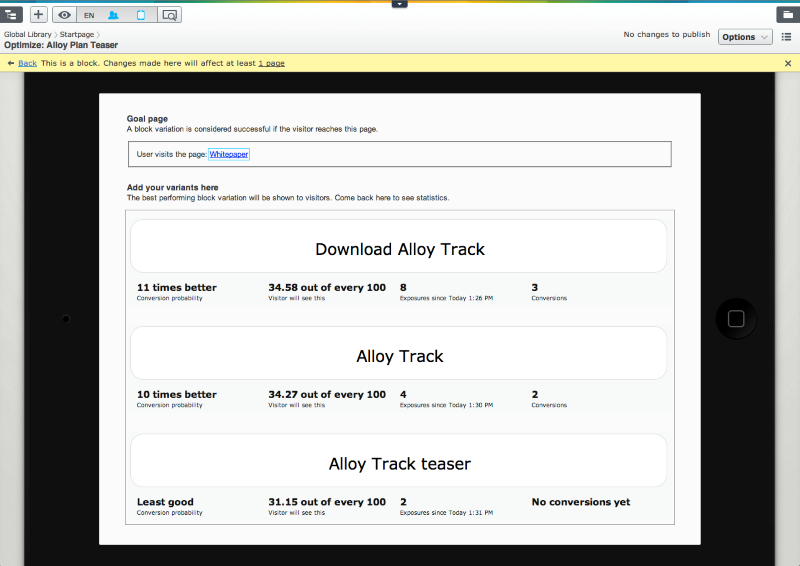Close the yellow block notification bar
Image resolution: width=800 pixels, height=566 pixels.
[788, 63]
